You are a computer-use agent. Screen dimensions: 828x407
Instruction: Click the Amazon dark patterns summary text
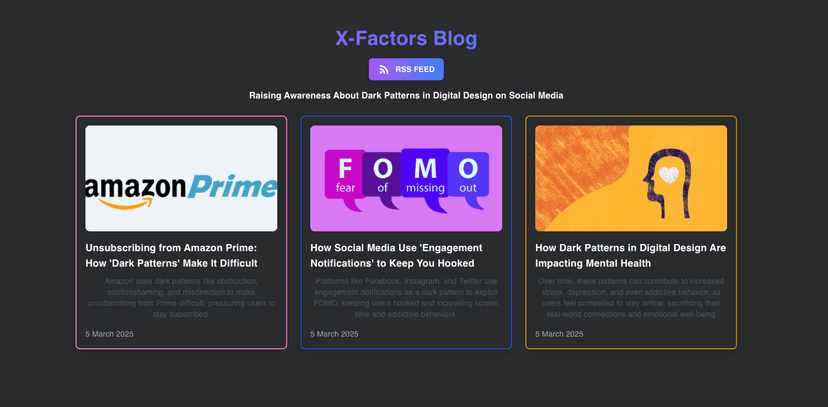181,297
